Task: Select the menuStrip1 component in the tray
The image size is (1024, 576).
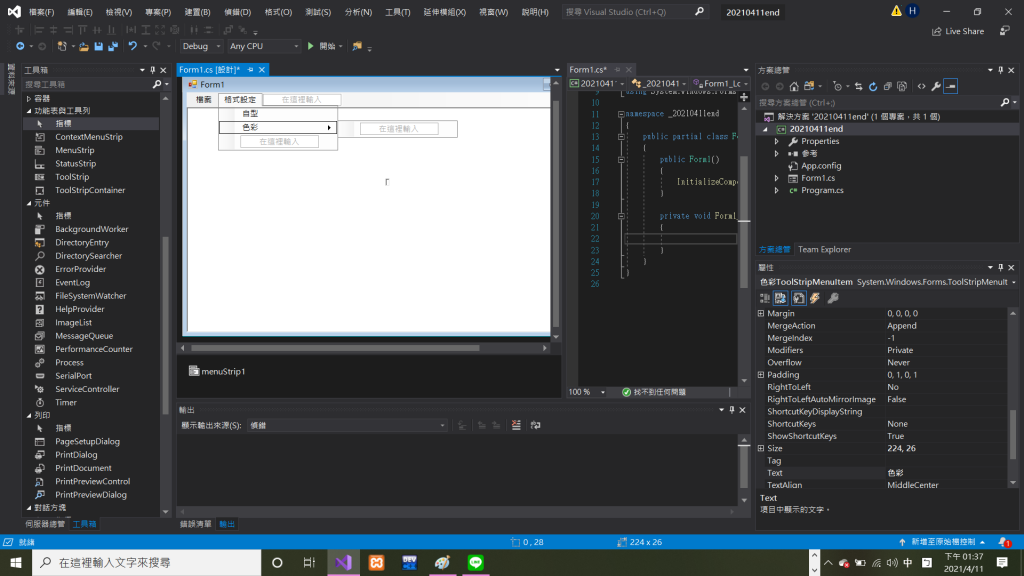Action: 217,371
